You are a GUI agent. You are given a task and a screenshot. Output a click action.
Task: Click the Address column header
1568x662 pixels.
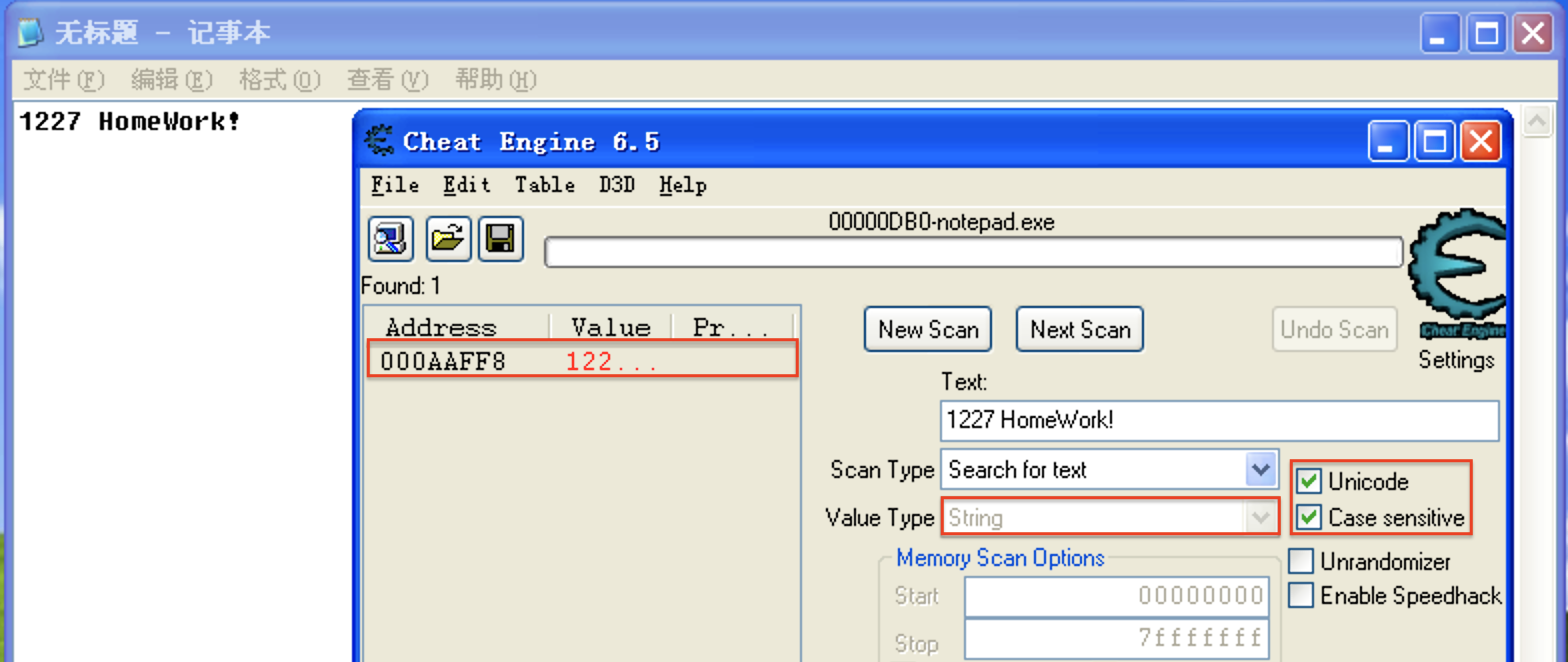pyautogui.click(x=457, y=327)
